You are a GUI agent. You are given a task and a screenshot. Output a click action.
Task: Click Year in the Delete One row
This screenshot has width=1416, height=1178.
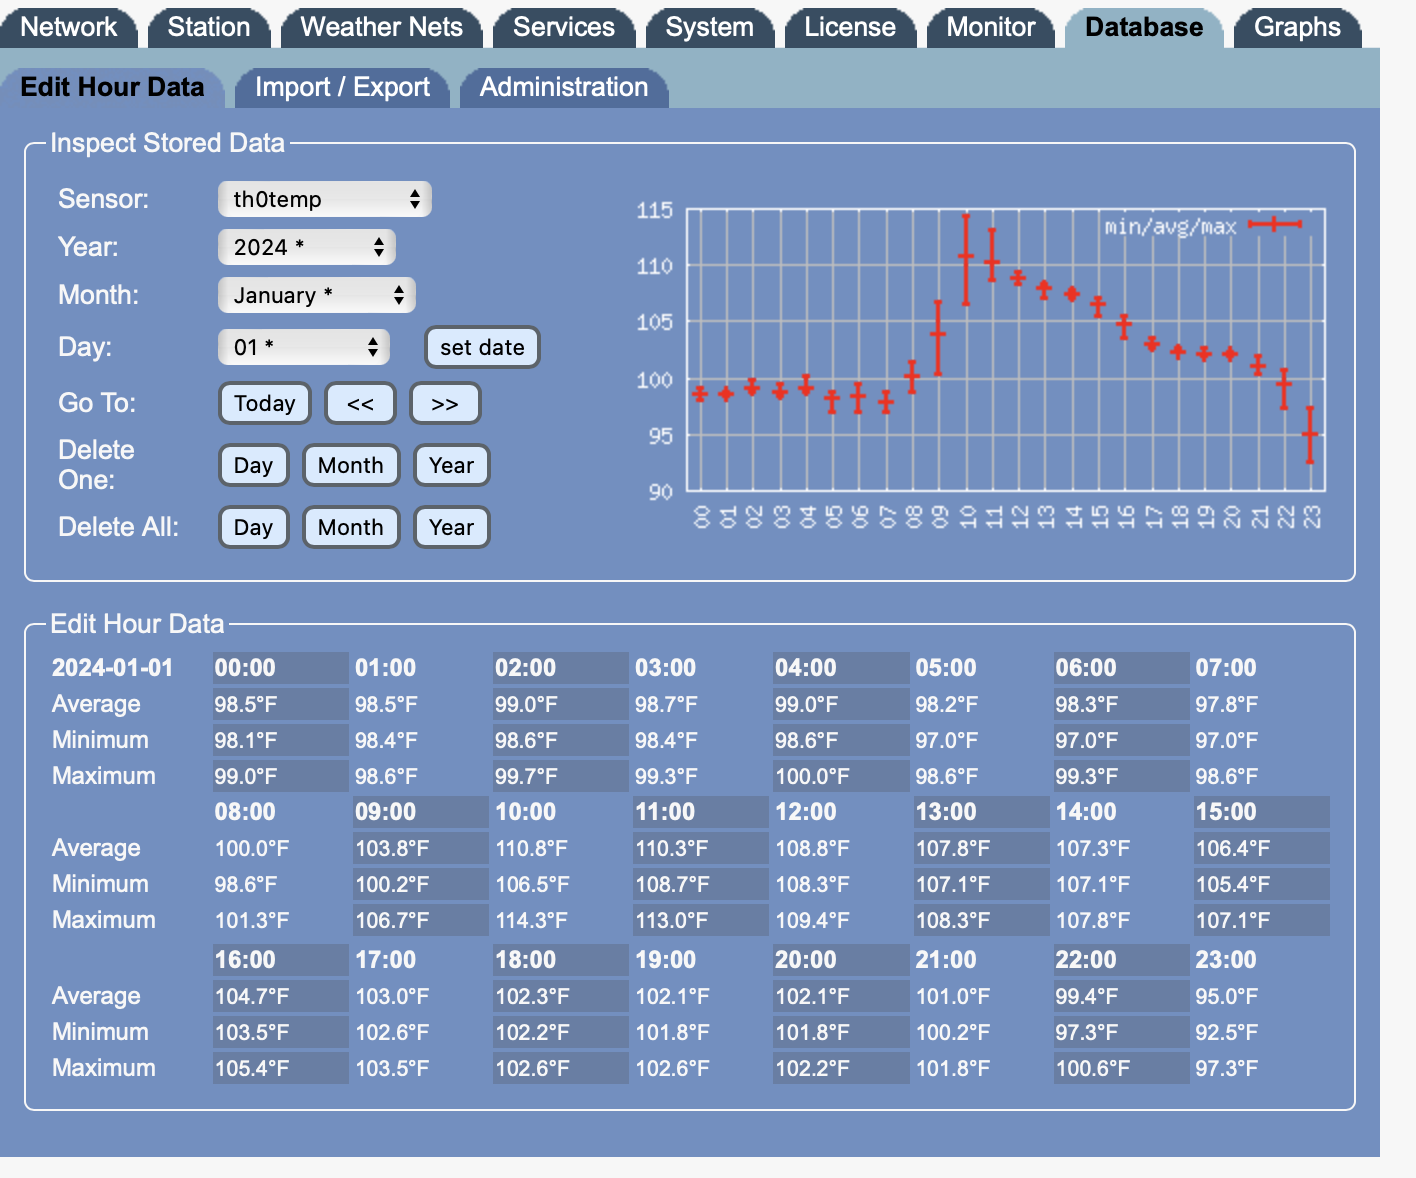coord(452,465)
